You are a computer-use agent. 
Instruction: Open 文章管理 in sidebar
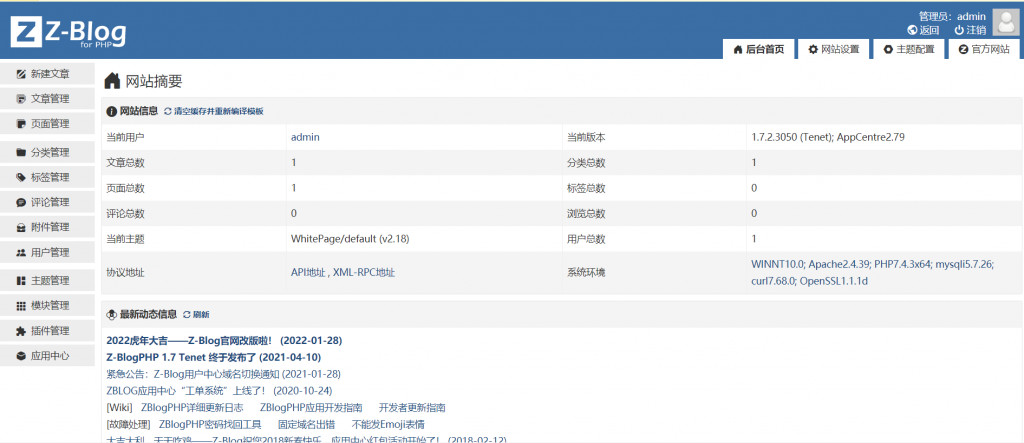[x=46, y=99]
